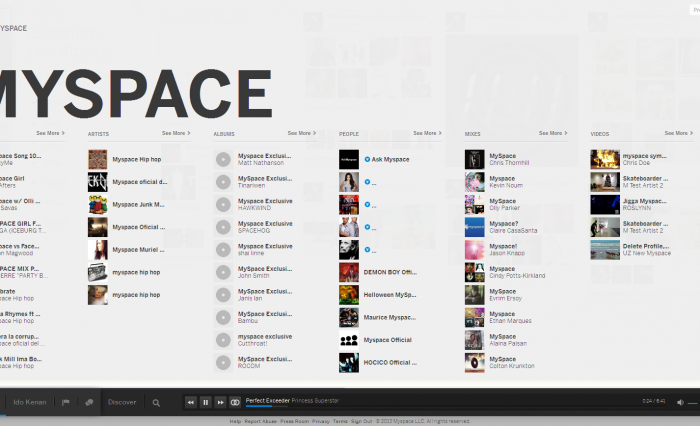Click Princess Superstar artist name in player

click(315, 401)
